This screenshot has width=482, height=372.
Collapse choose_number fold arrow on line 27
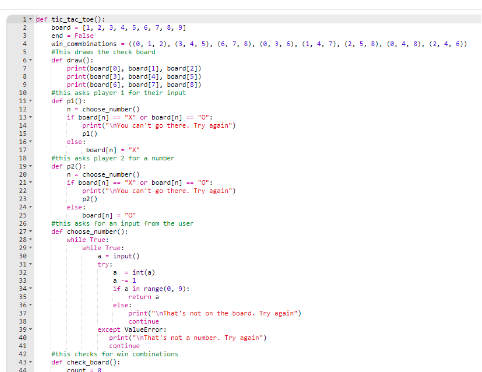click(x=31, y=232)
